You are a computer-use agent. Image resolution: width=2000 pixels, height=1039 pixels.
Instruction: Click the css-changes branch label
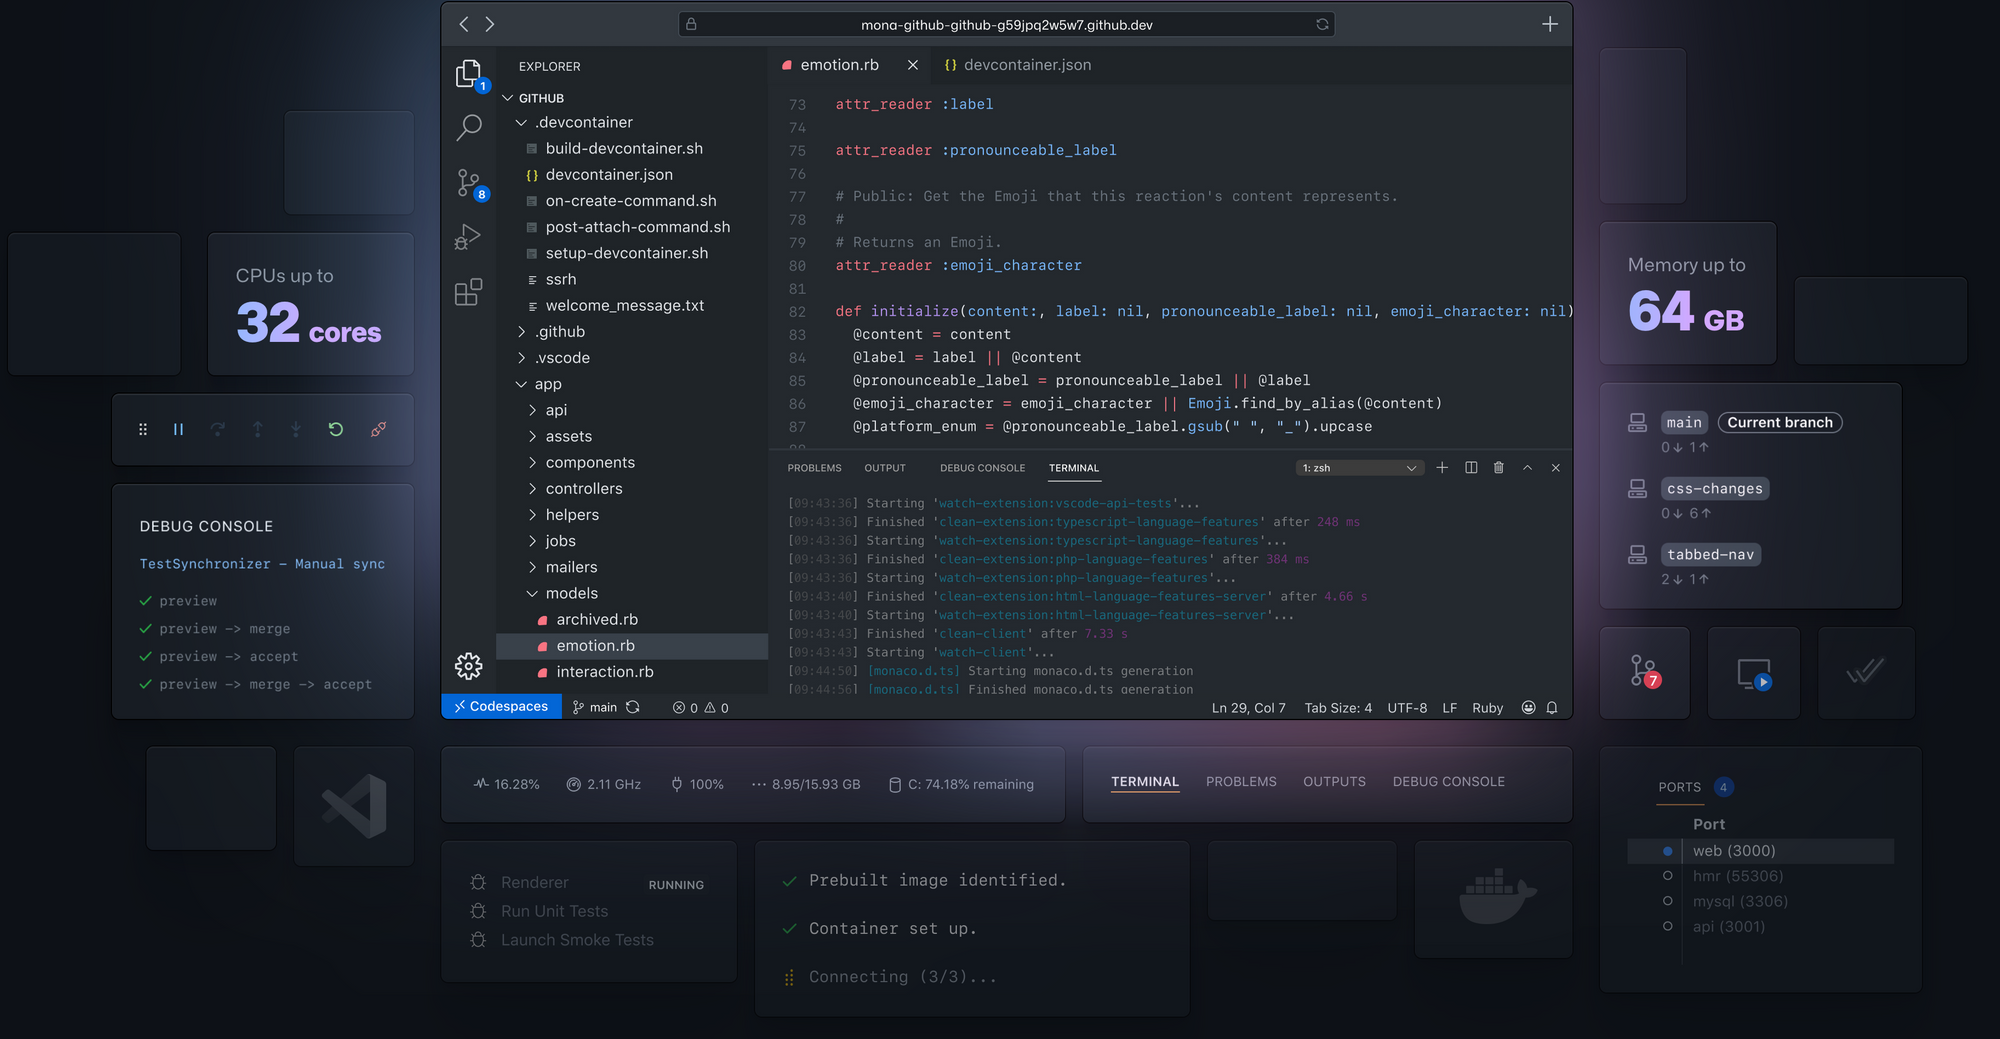[x=1715, y=489]
